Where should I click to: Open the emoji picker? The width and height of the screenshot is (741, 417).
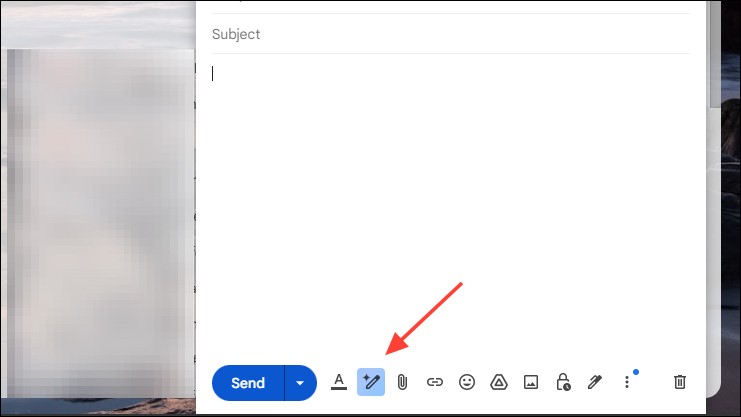coord(466,382)
